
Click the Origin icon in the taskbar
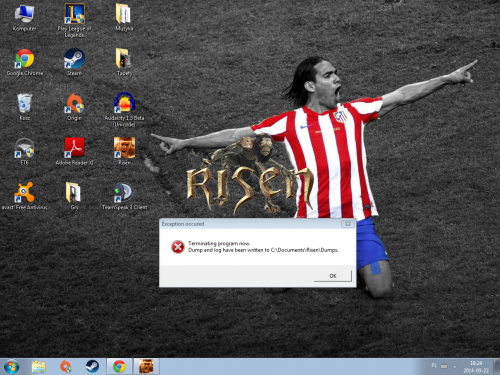[x=66, y=367]
